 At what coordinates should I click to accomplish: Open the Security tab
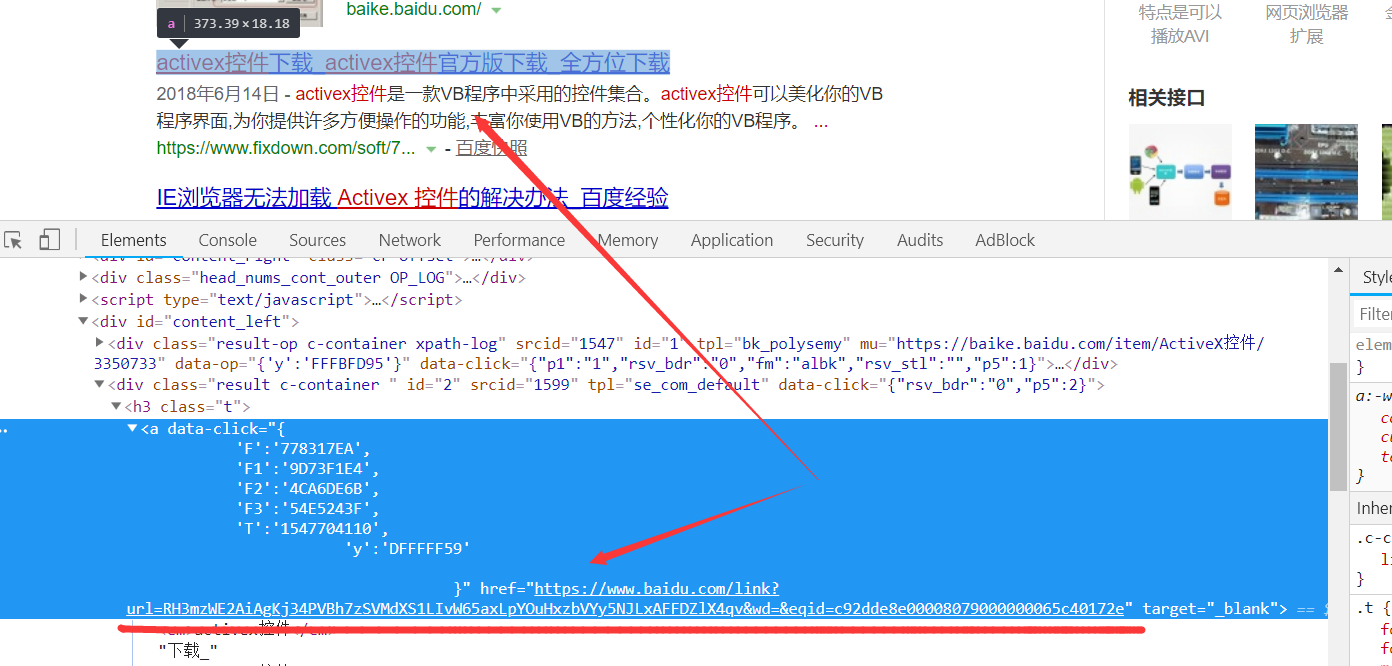(x=835, y=240)
